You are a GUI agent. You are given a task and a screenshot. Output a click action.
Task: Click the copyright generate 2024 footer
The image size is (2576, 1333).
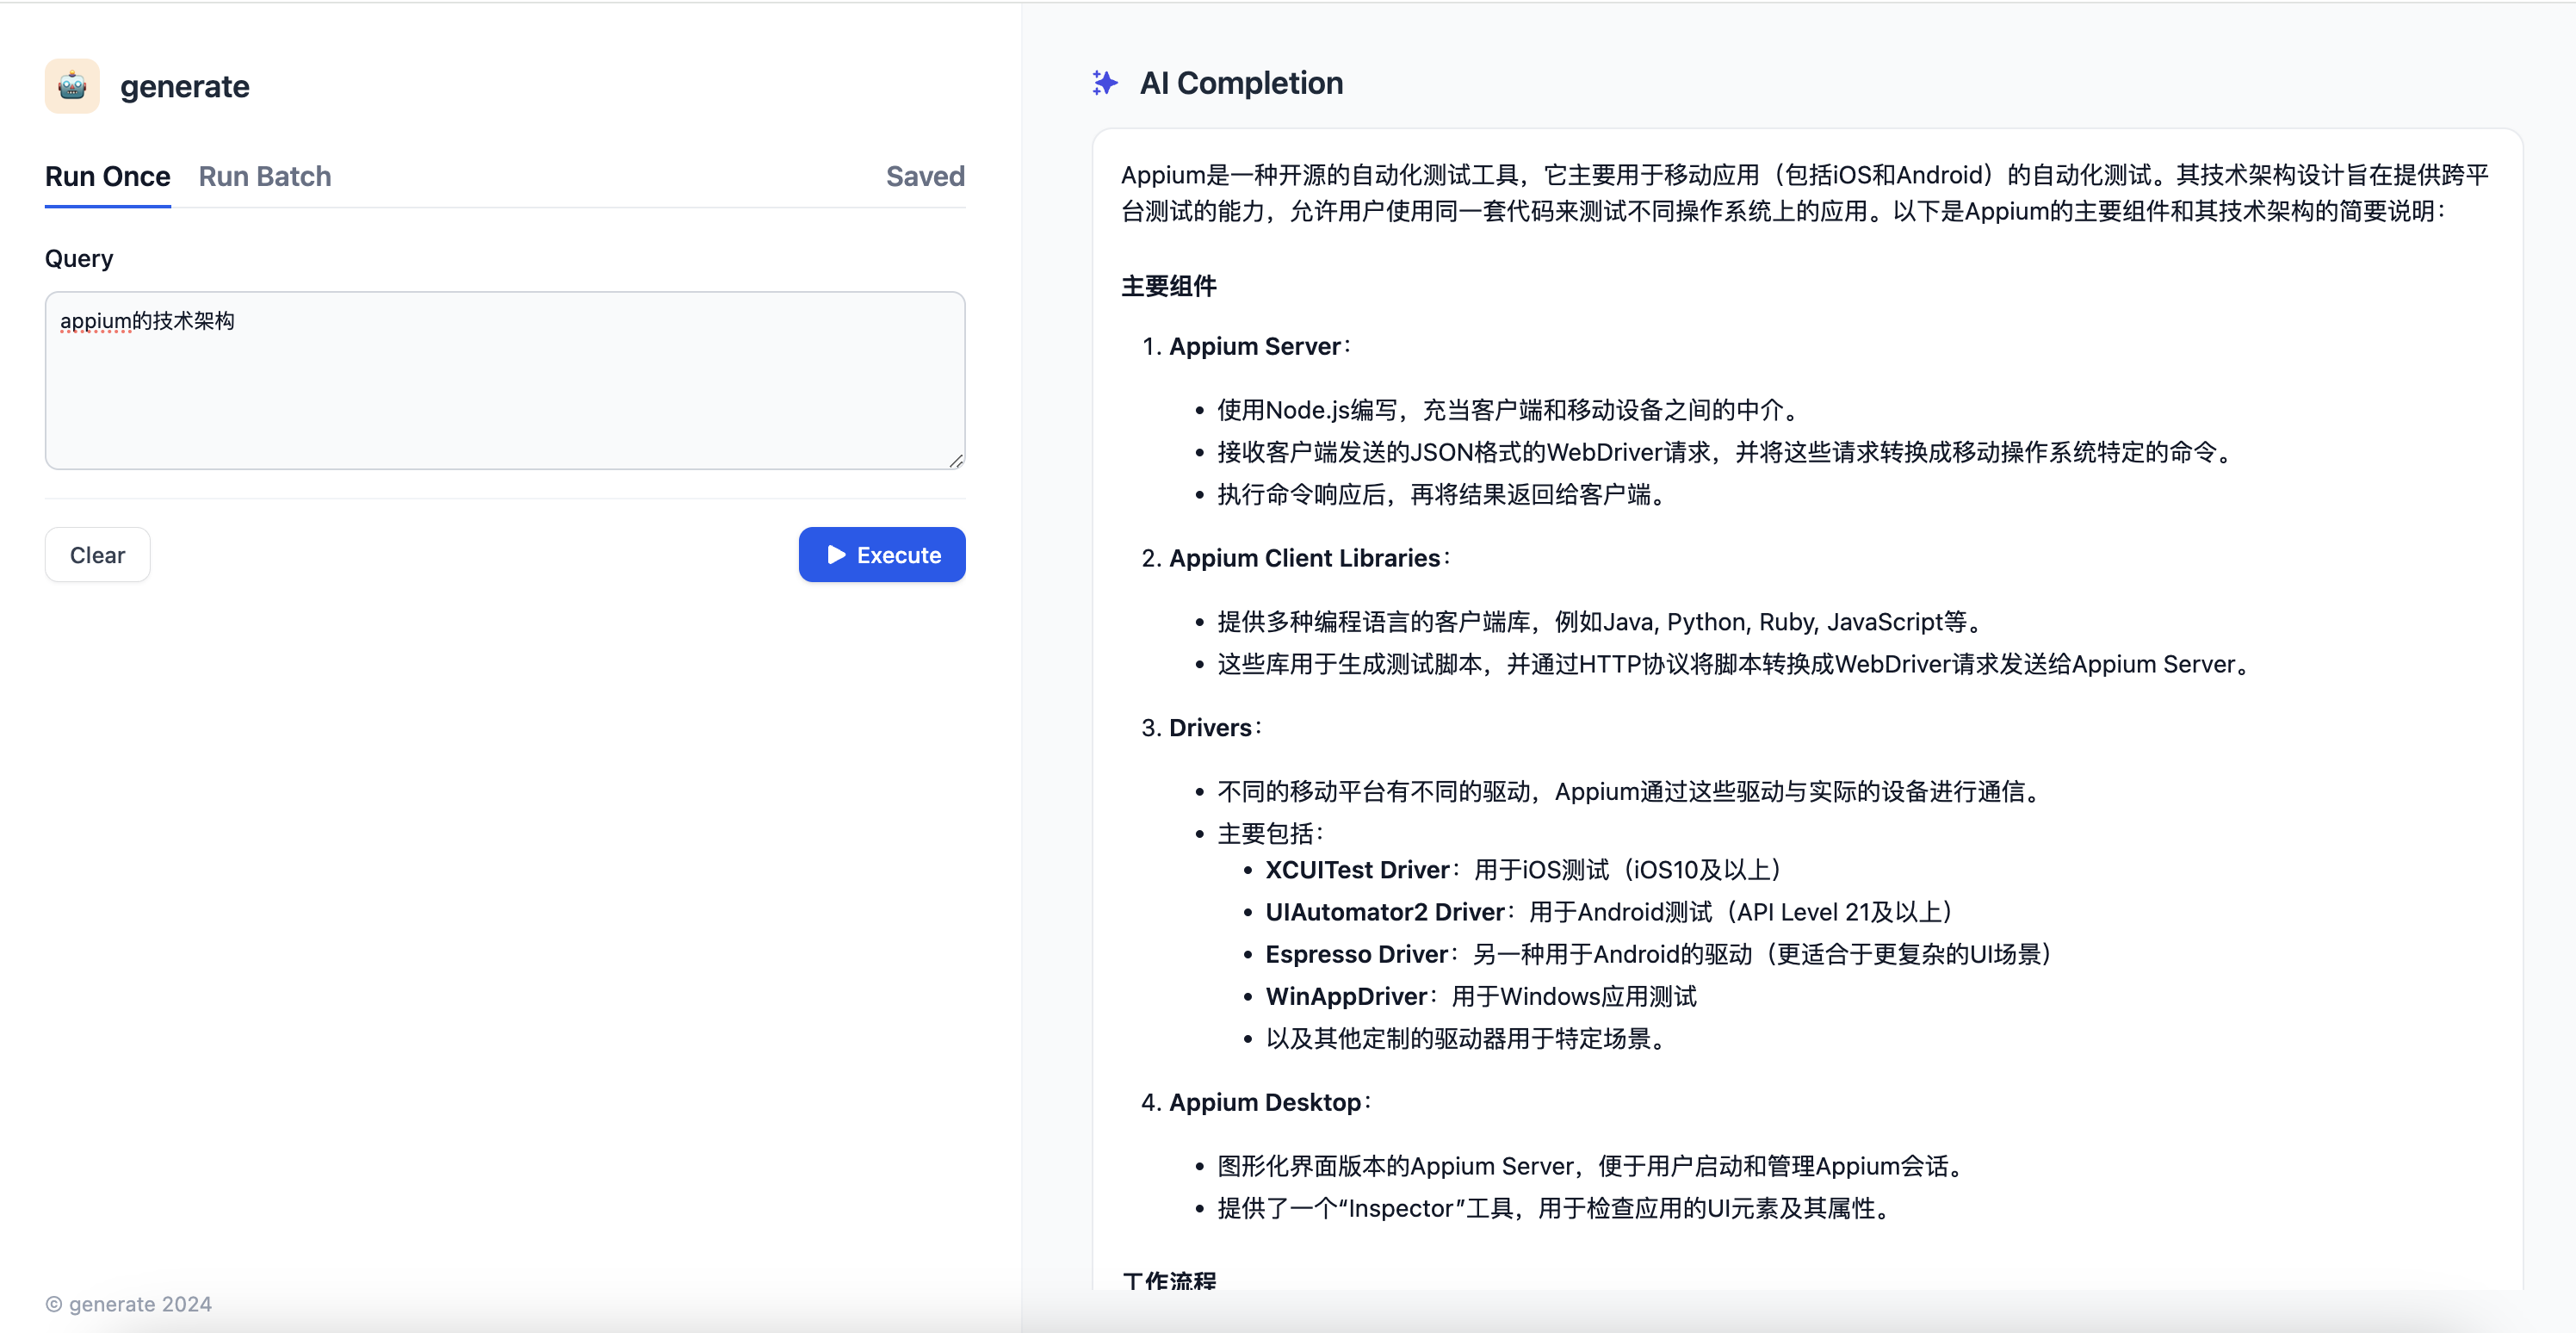129,1304
